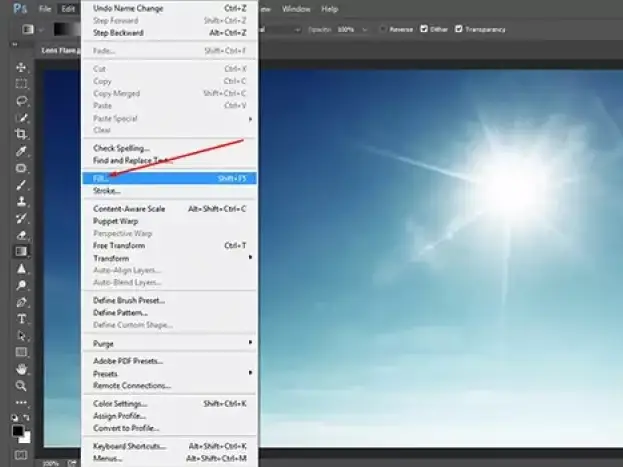Click the Ps application logo
623x467 pixels.
(19, 9)
